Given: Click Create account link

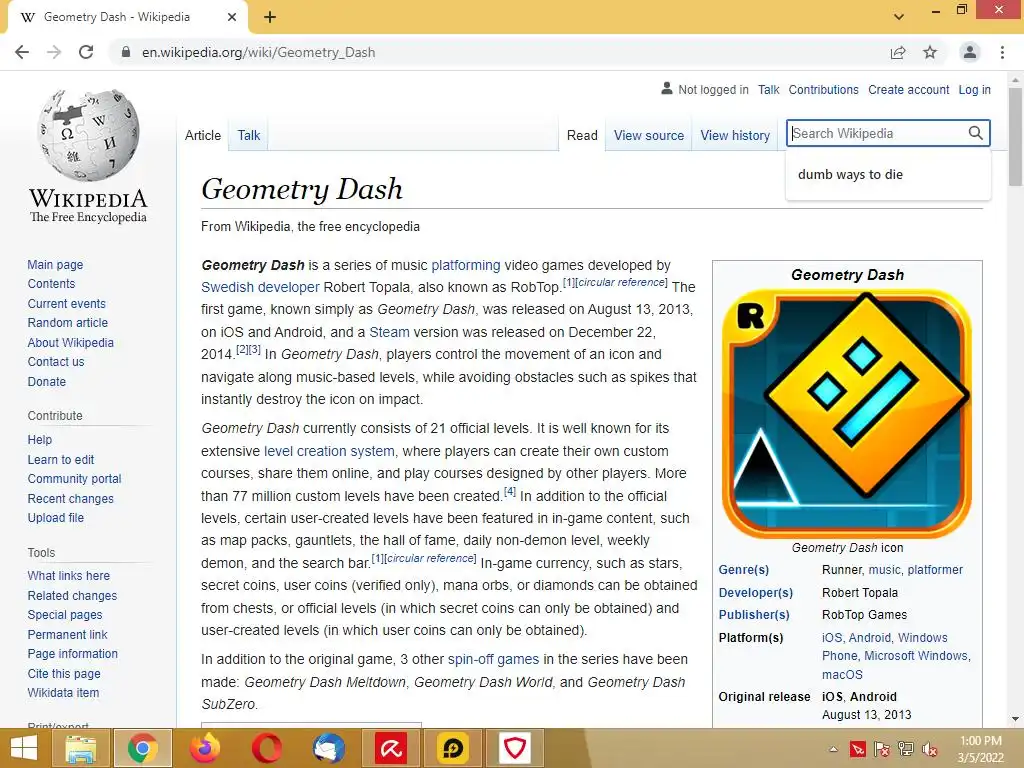Looking at the screenshot, I should point(908,89).
